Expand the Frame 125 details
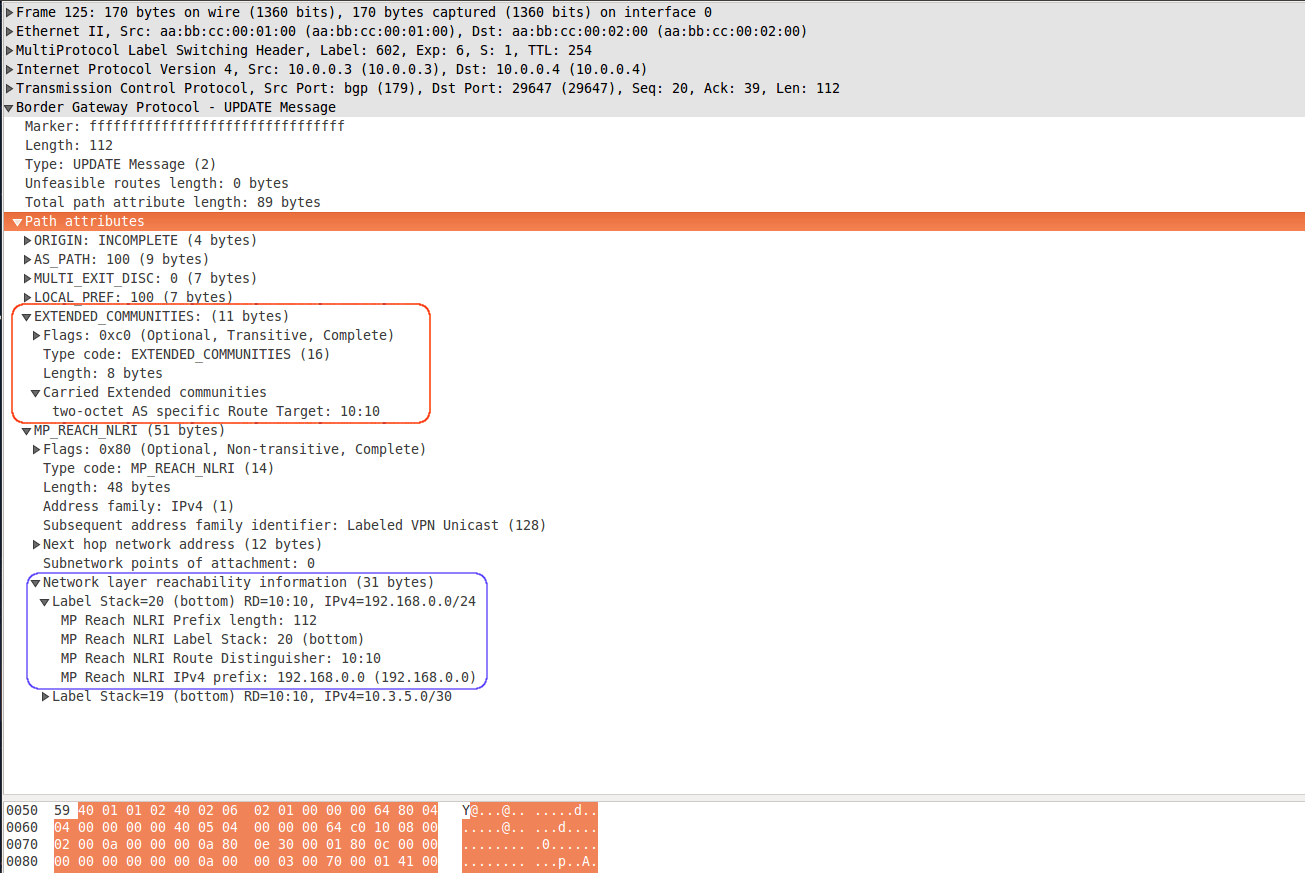1305x873 pixels. click(8, 11)
